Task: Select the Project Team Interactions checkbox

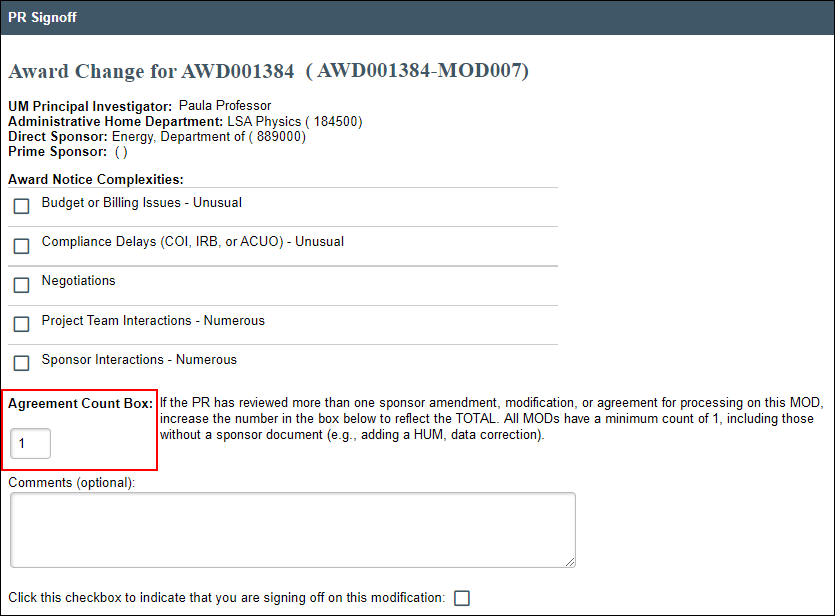Action: pos(21,324)
